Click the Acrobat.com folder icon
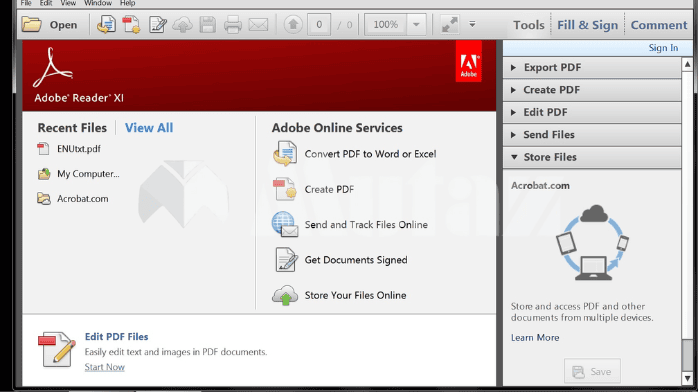The image size is (698, 392). coord(44,198)
